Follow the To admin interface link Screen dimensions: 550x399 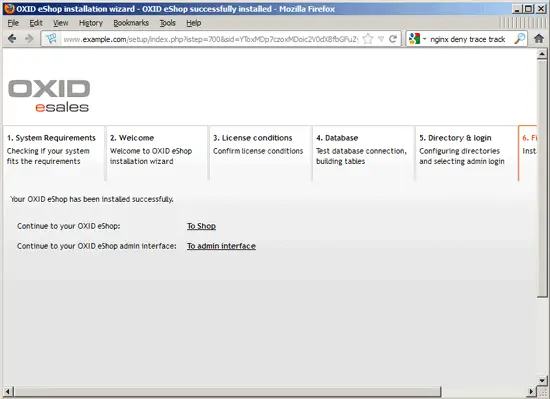point(221,246)
